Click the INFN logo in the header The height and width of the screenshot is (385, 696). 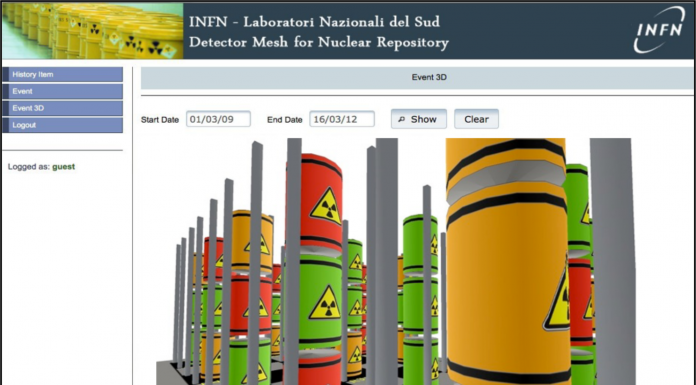click(659, 30)
